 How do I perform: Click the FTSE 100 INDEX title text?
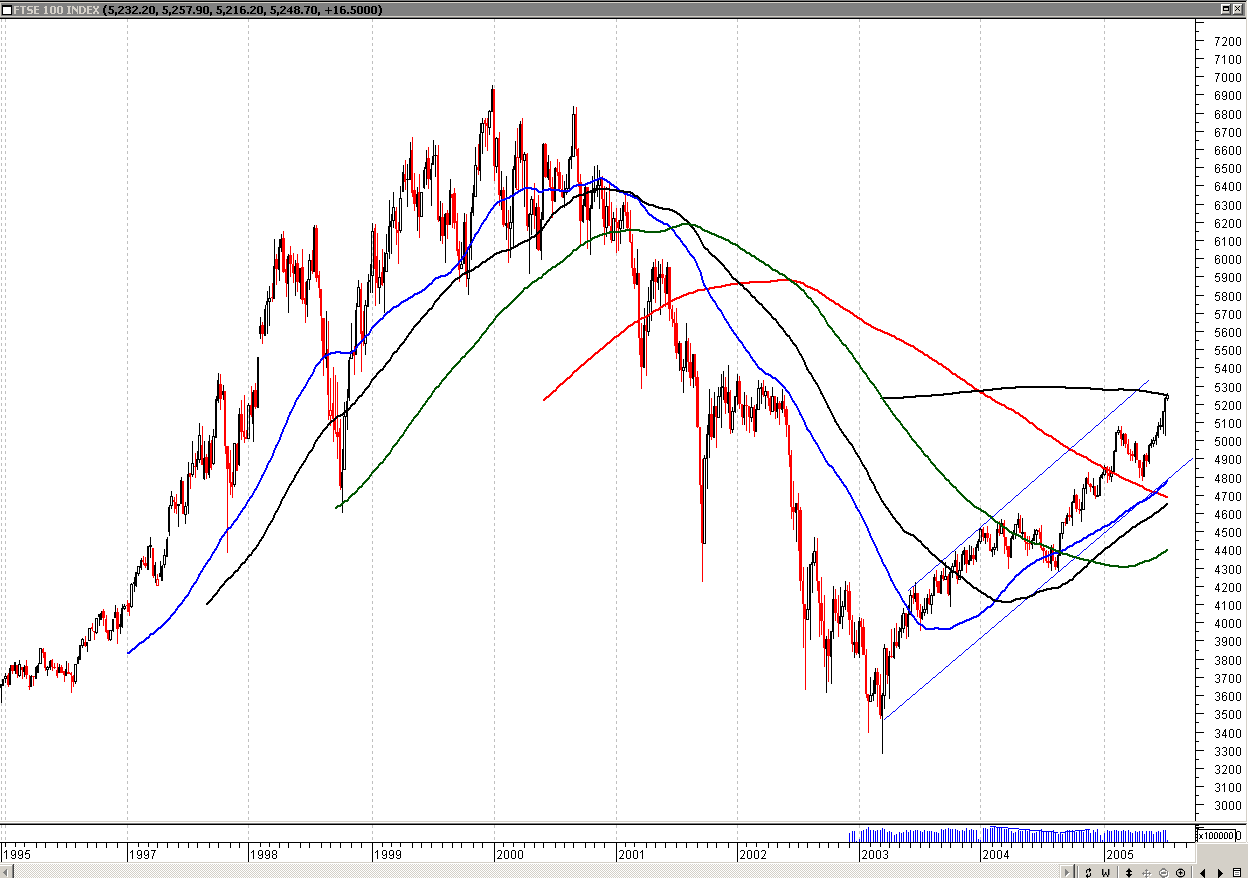[x=55, y=9]
